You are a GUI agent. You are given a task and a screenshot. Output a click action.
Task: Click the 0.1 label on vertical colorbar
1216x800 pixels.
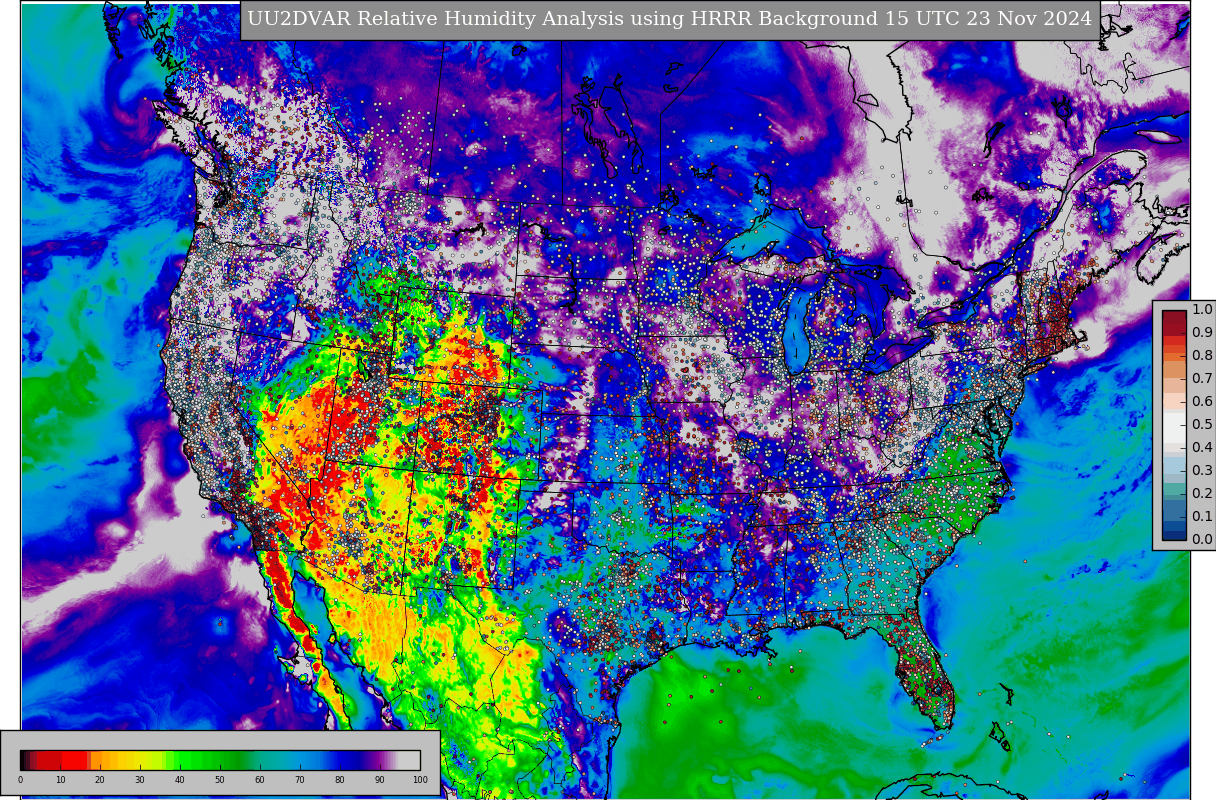1201,517
